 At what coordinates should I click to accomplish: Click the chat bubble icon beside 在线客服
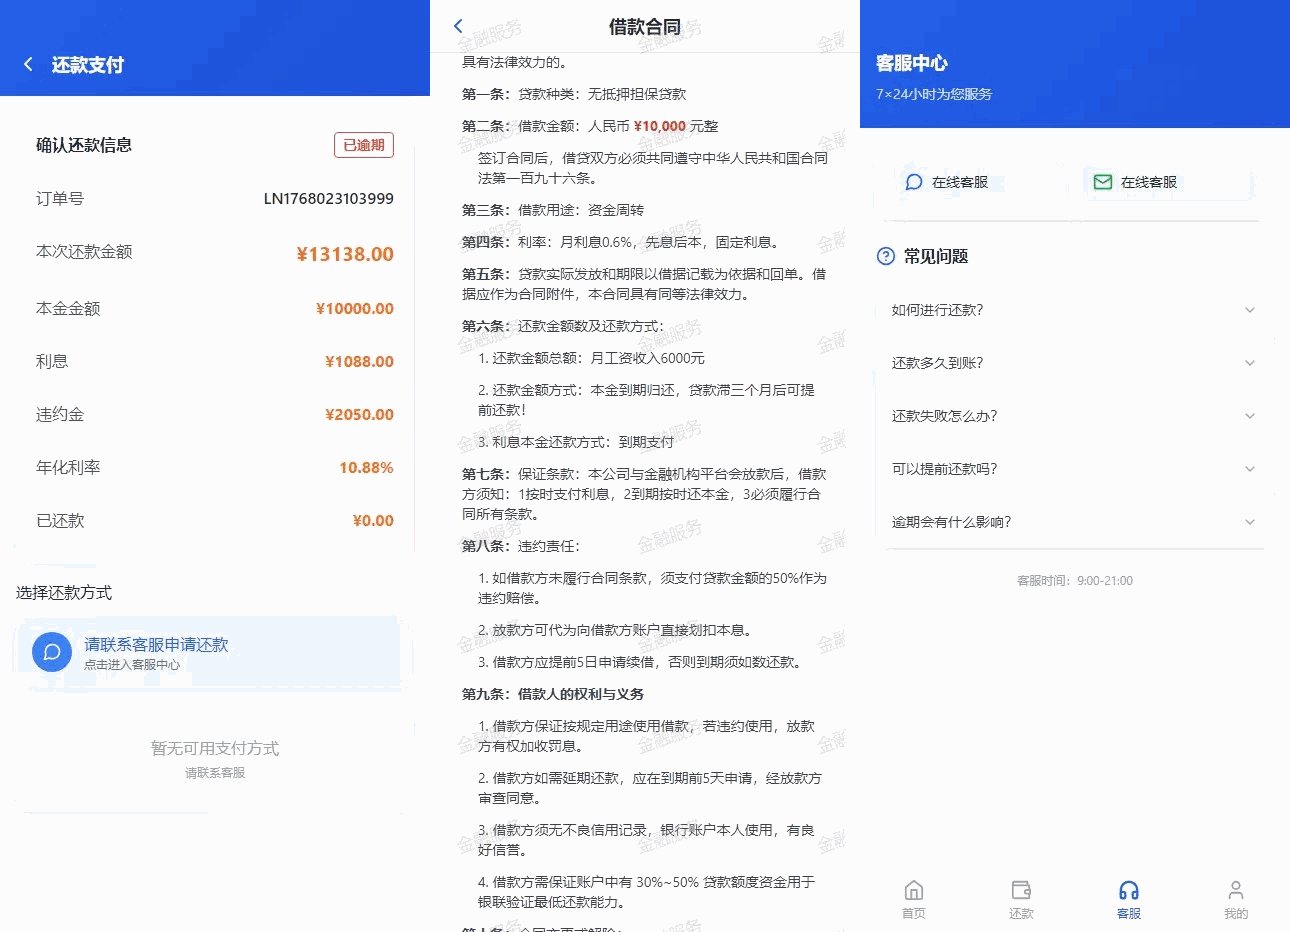912,182
